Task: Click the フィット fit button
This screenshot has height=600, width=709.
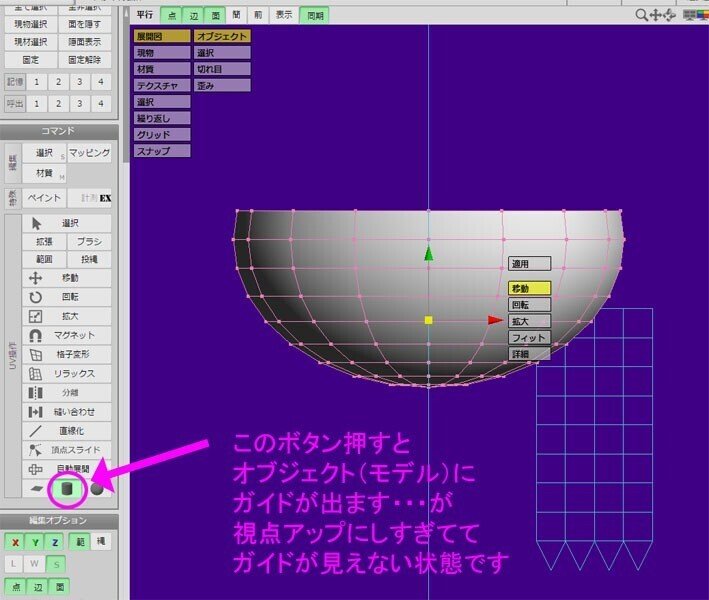Action: coord(529,338)
